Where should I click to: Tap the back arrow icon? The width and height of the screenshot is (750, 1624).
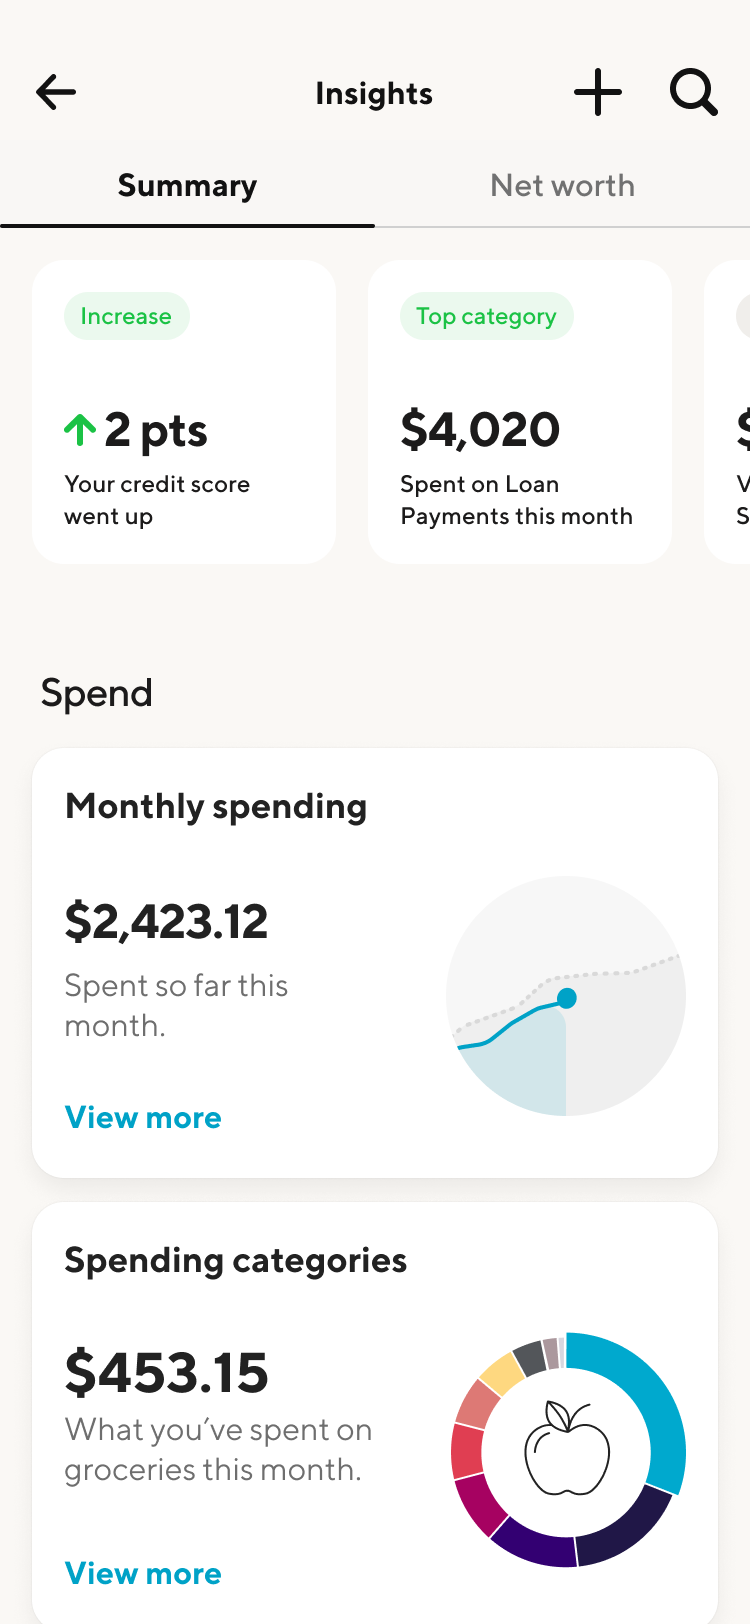[x=56, y=93]
